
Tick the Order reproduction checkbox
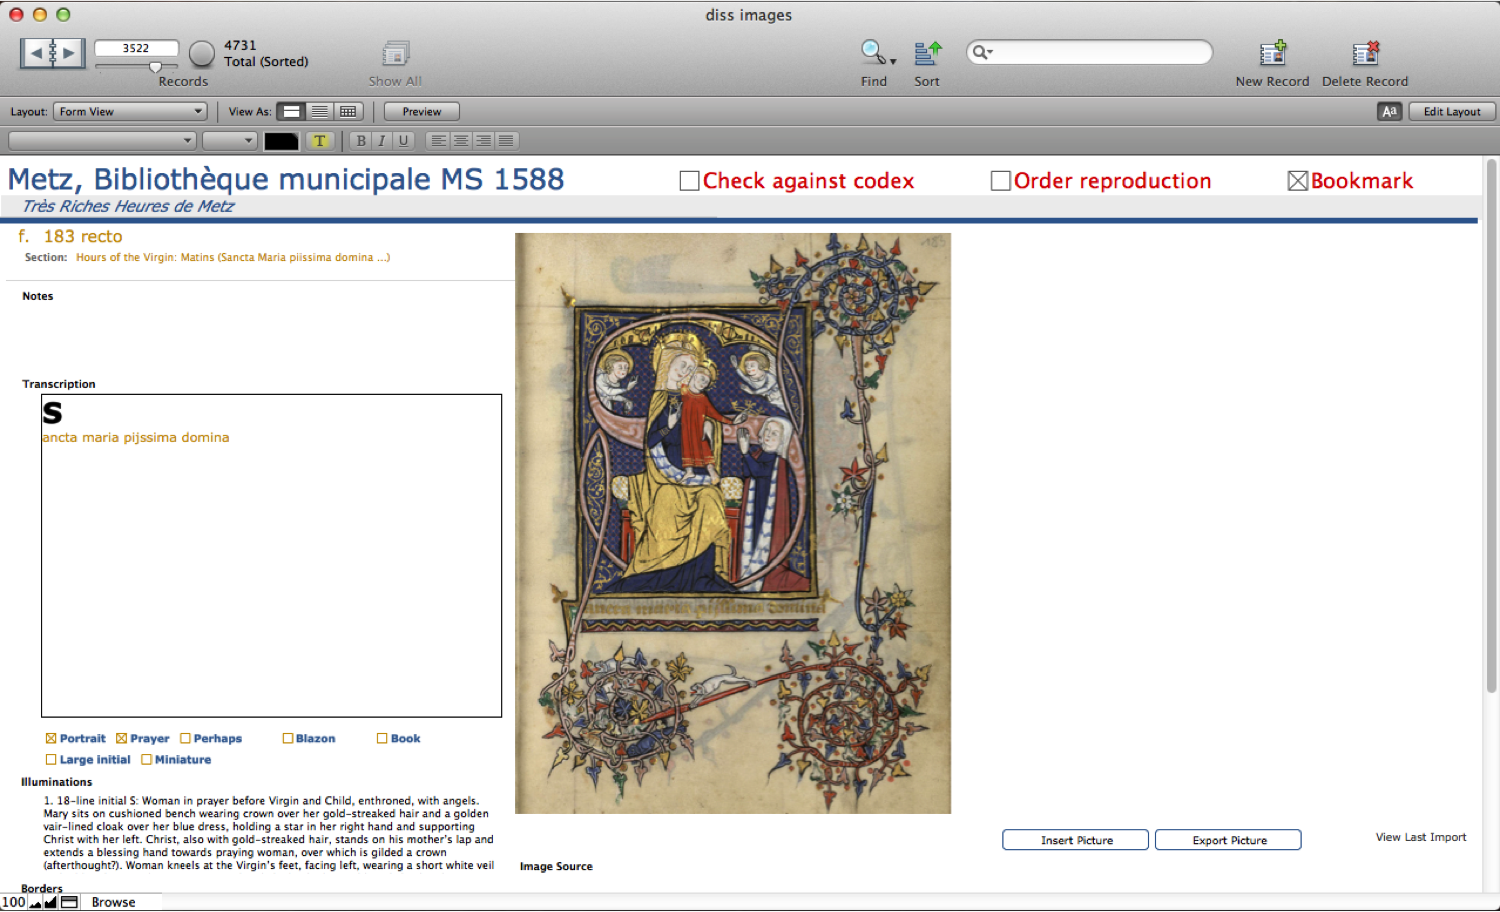[1000, 181]
